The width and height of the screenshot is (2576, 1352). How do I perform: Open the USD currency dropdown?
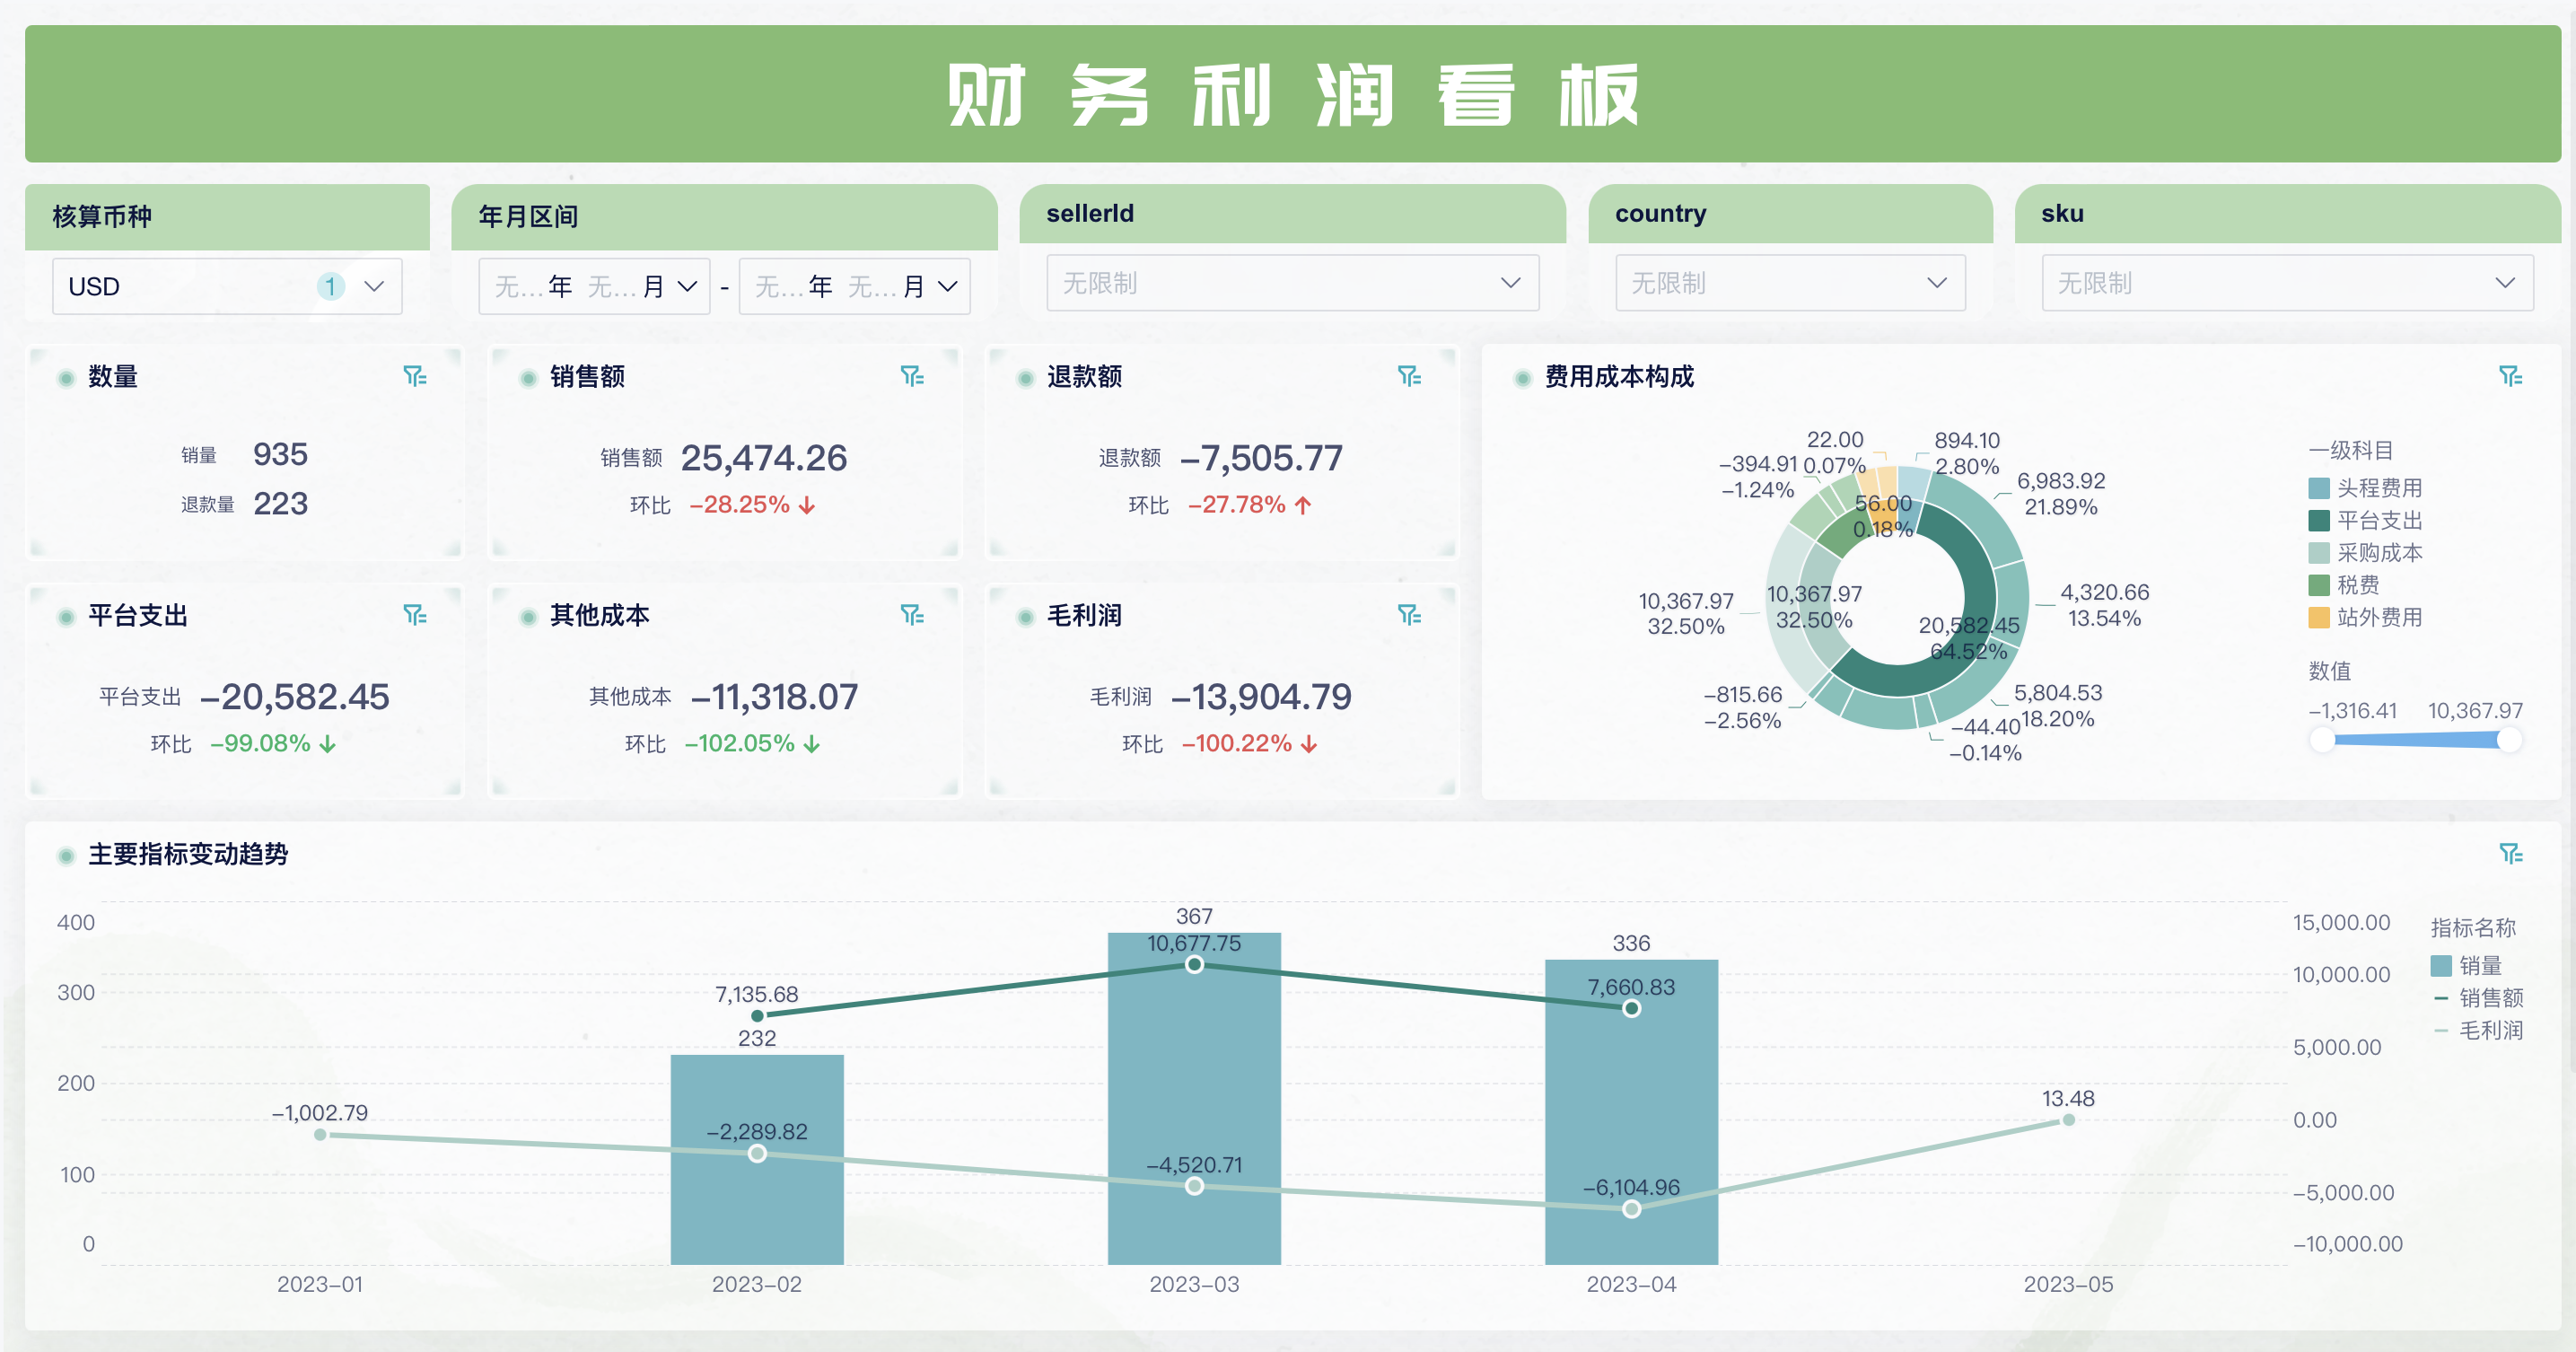point(372,287)
